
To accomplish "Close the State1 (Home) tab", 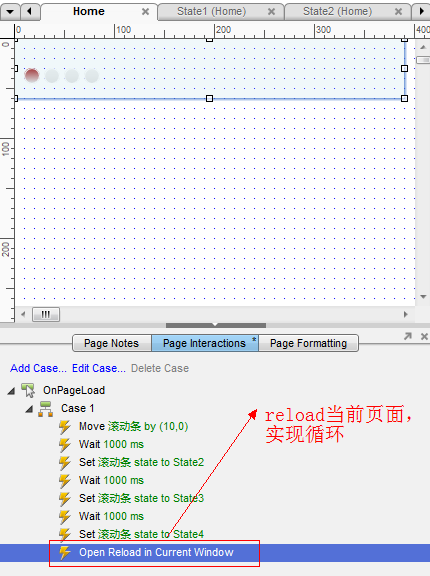I will [x=271, y=12].
